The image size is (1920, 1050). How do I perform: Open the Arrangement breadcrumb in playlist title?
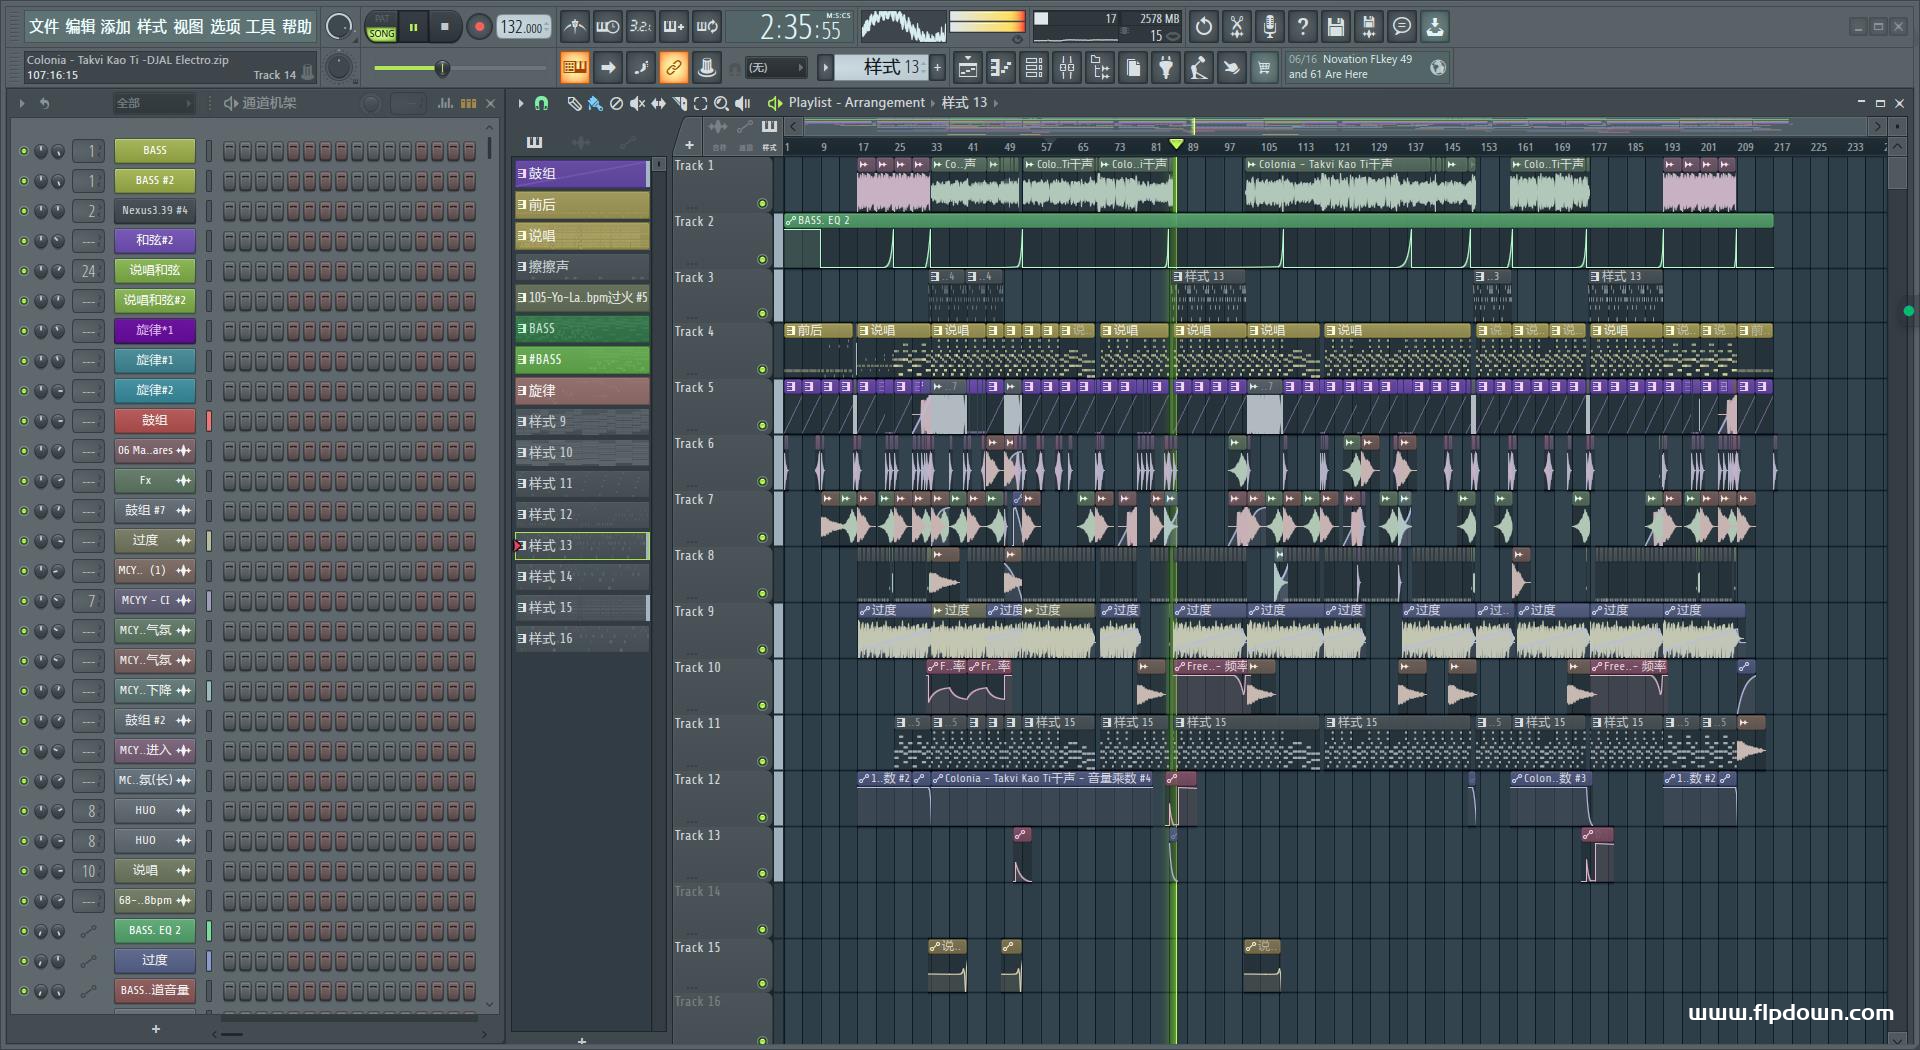(884, 102)
